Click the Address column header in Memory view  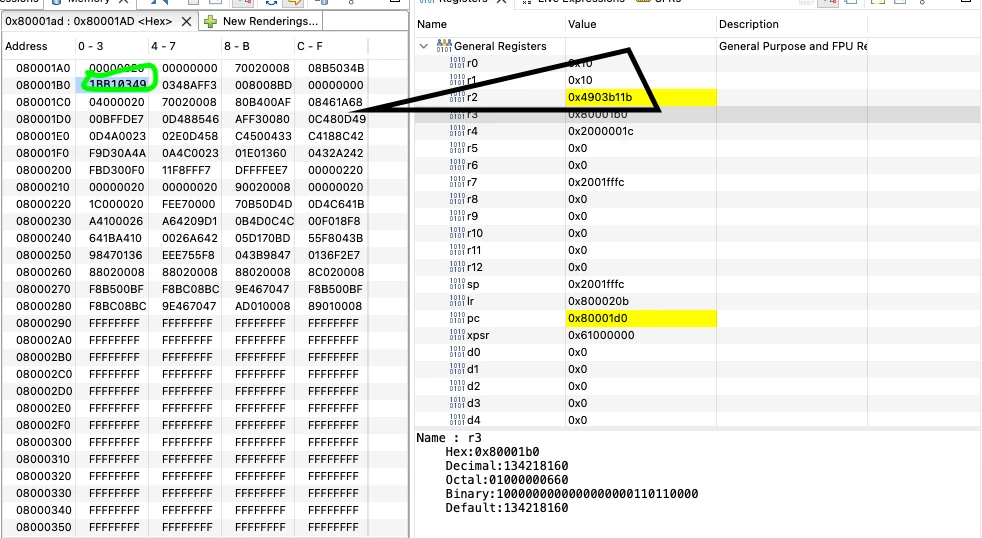click(26, 46)
